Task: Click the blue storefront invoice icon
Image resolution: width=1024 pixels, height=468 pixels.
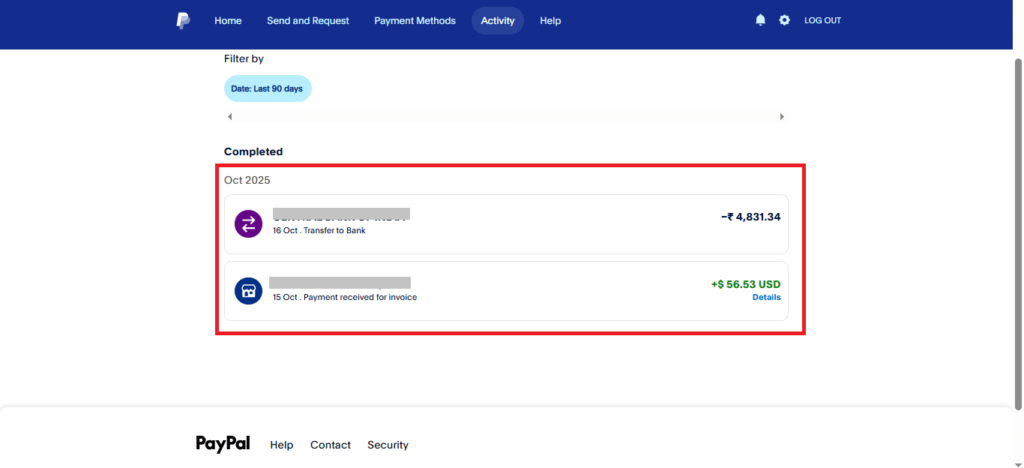Action: [248, 291]
